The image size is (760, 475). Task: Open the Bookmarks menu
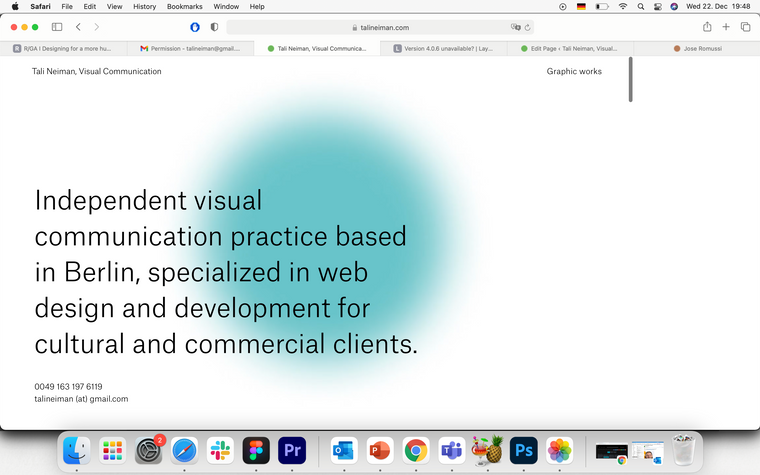tap(185, 6)
